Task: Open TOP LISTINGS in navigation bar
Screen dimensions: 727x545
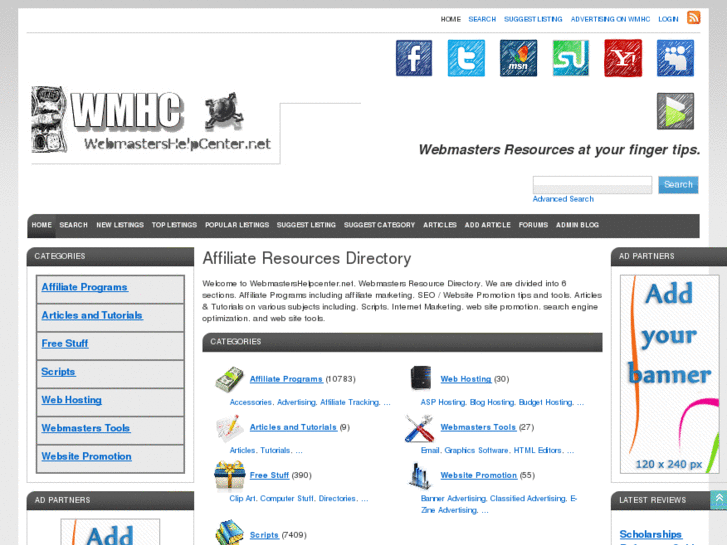Action: 174,225
